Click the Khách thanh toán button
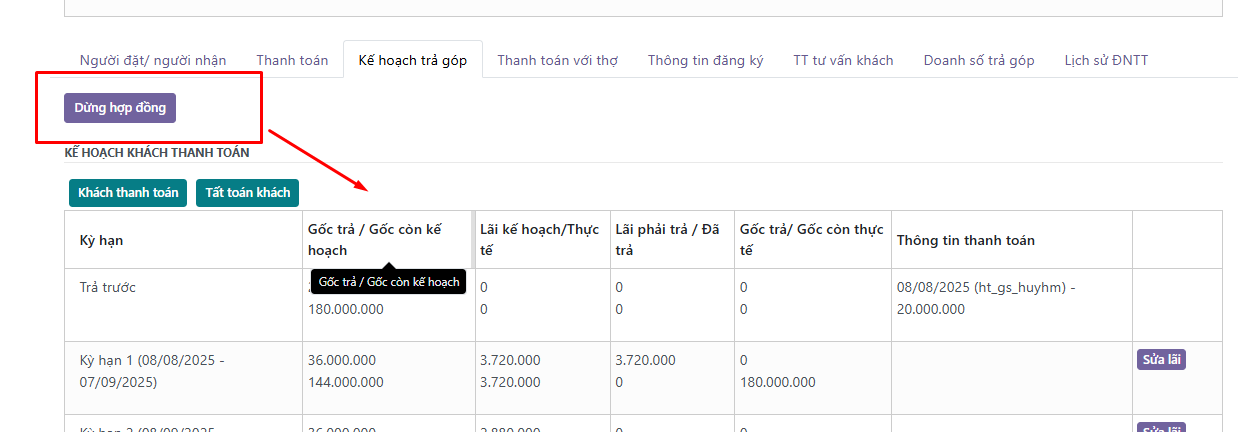1248x432 pixels. pyautogui.click(x=128, y=192)
